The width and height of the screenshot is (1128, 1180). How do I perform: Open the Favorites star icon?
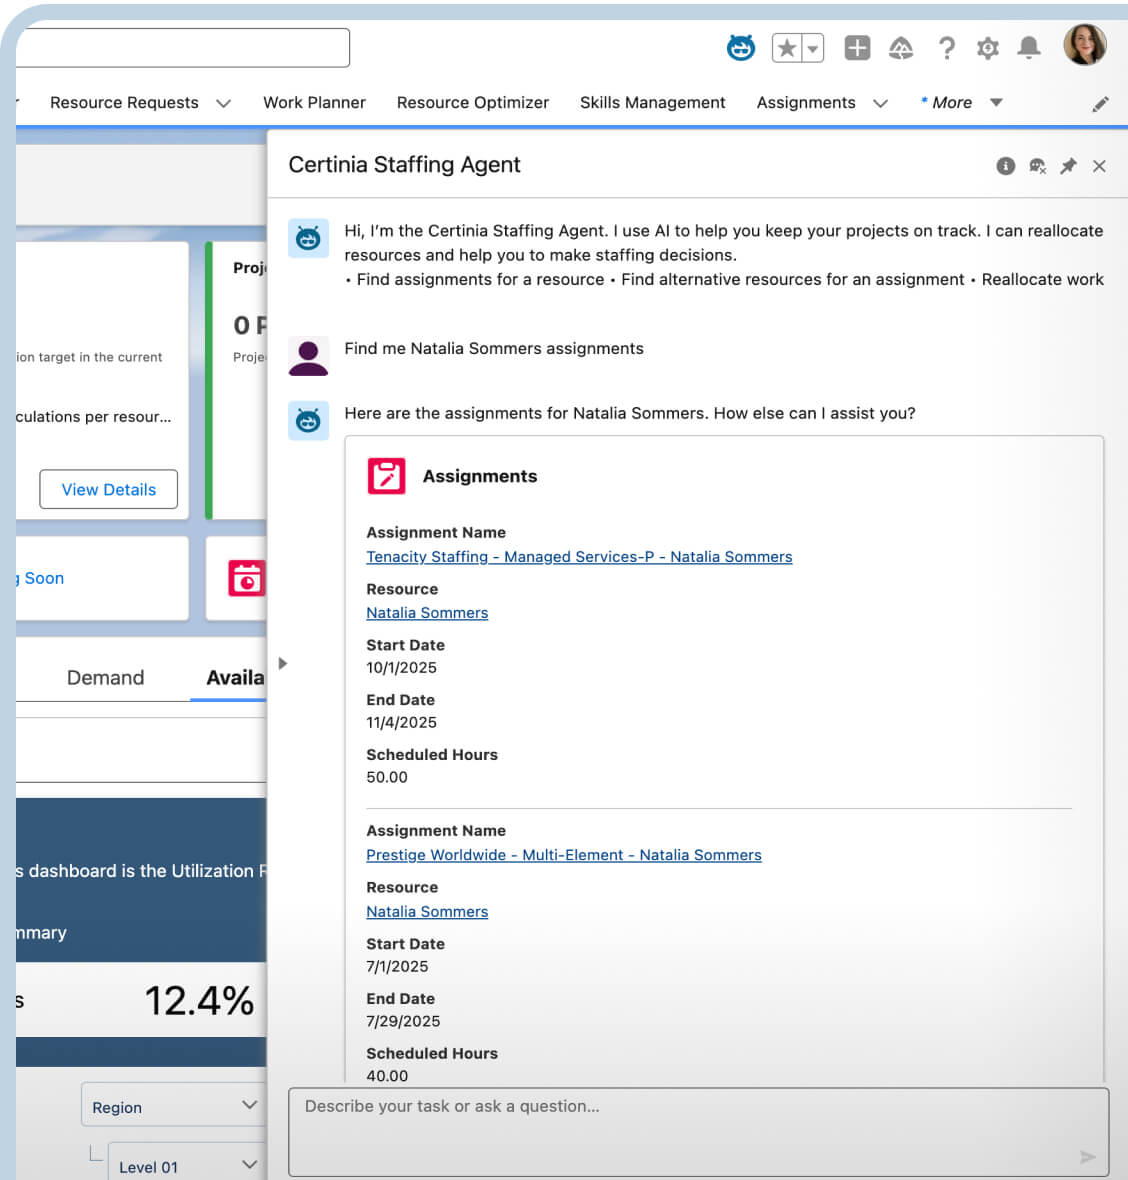click(787, 48)
